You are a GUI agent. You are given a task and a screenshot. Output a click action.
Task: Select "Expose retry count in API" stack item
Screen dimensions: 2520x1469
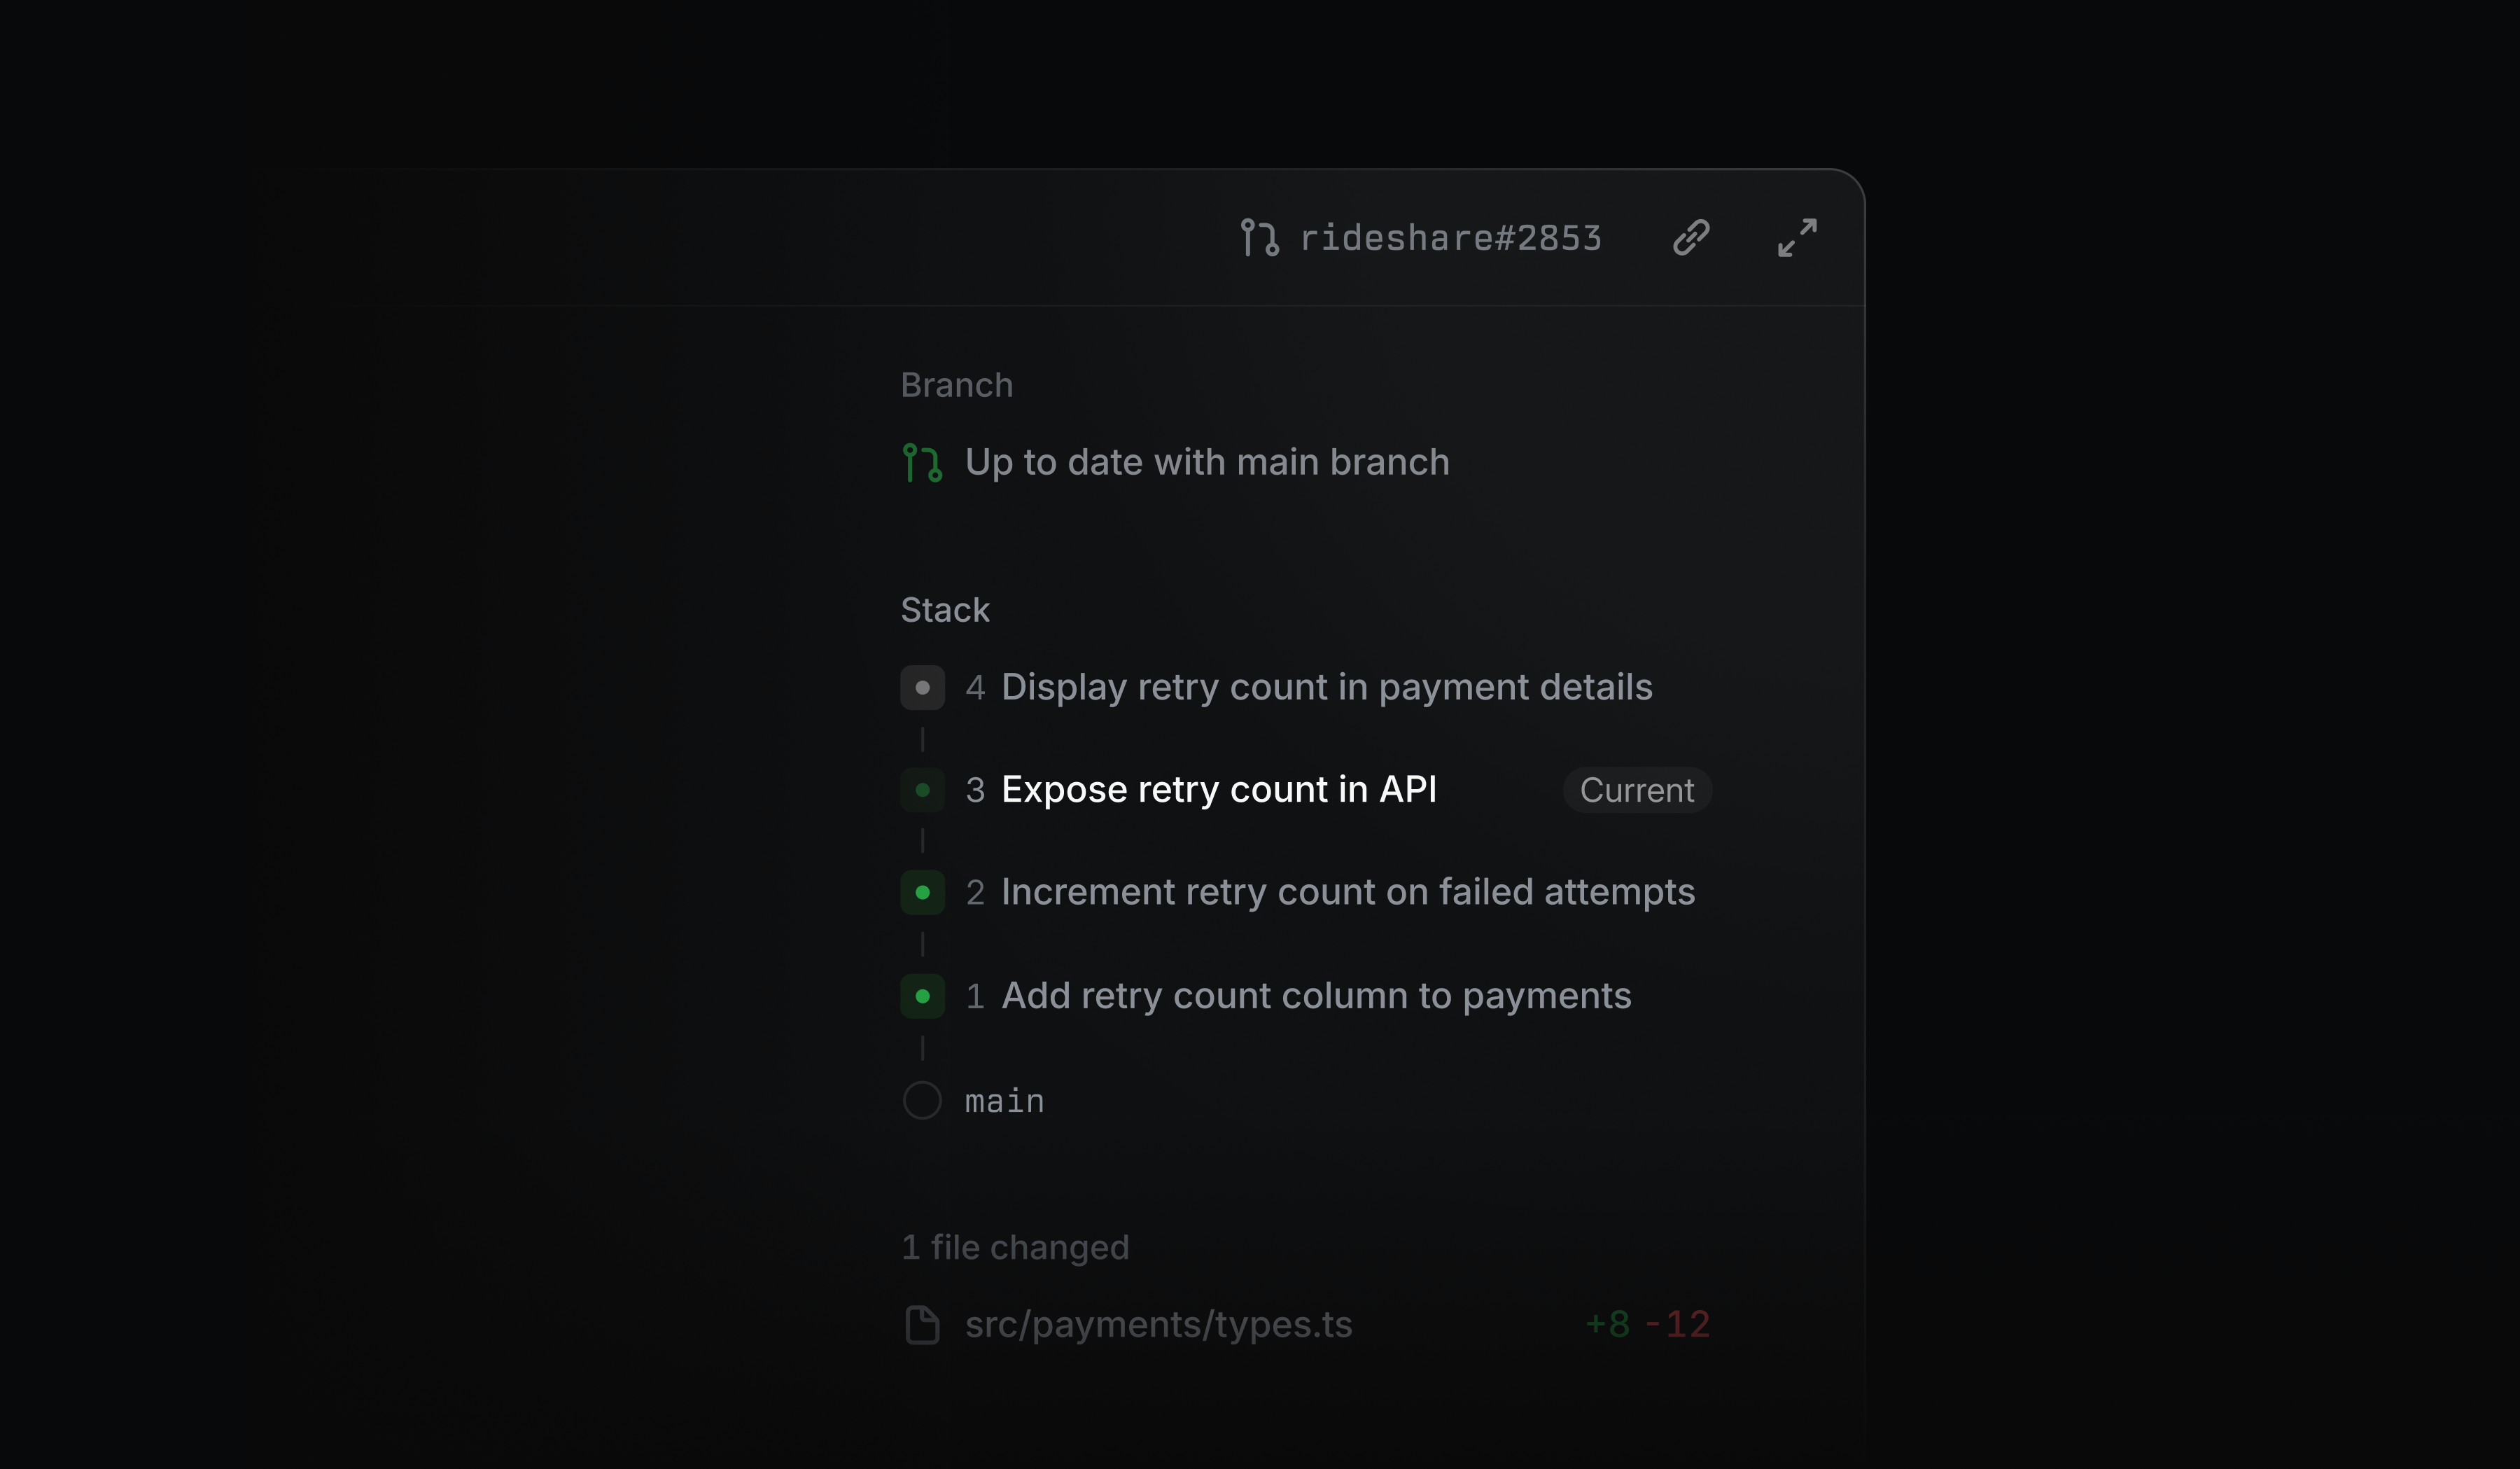click(x=1219, y=790)
